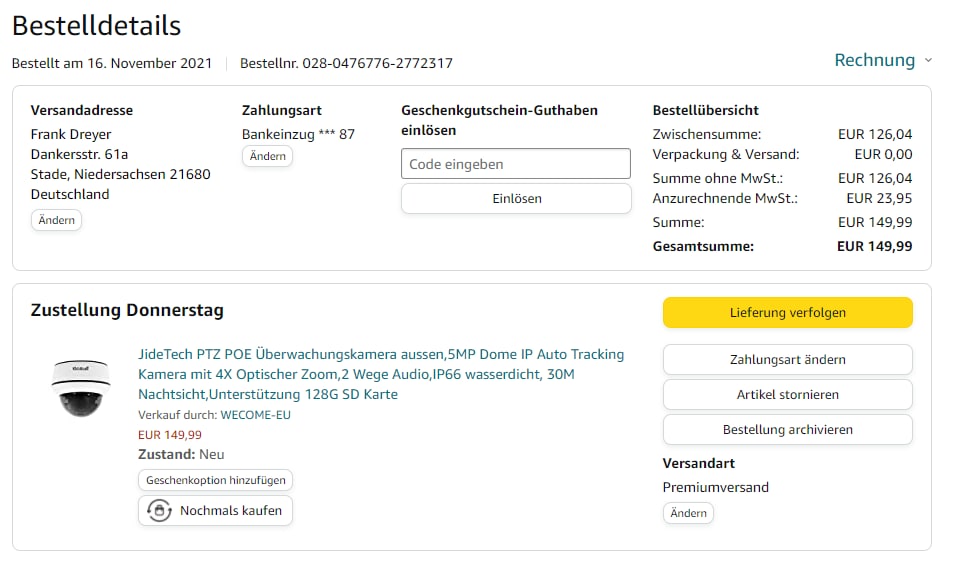The height and width of the screenshot is (568, 955).
Task: Visit seller WECOME-EU link
Action: point(255,415)
